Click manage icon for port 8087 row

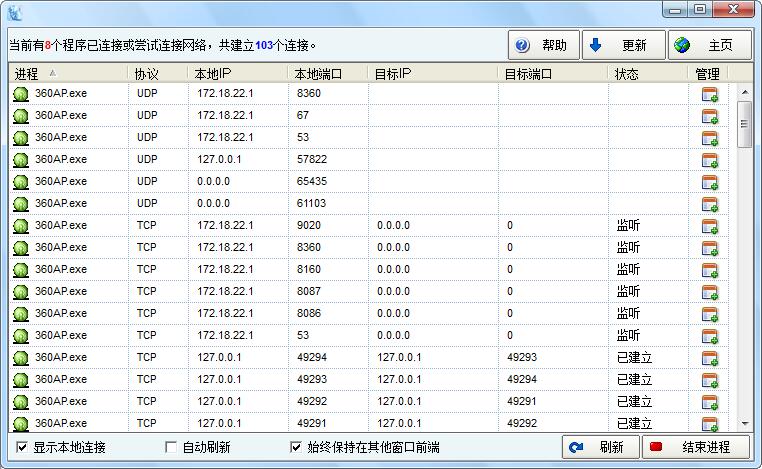click(x=710, y=292)
